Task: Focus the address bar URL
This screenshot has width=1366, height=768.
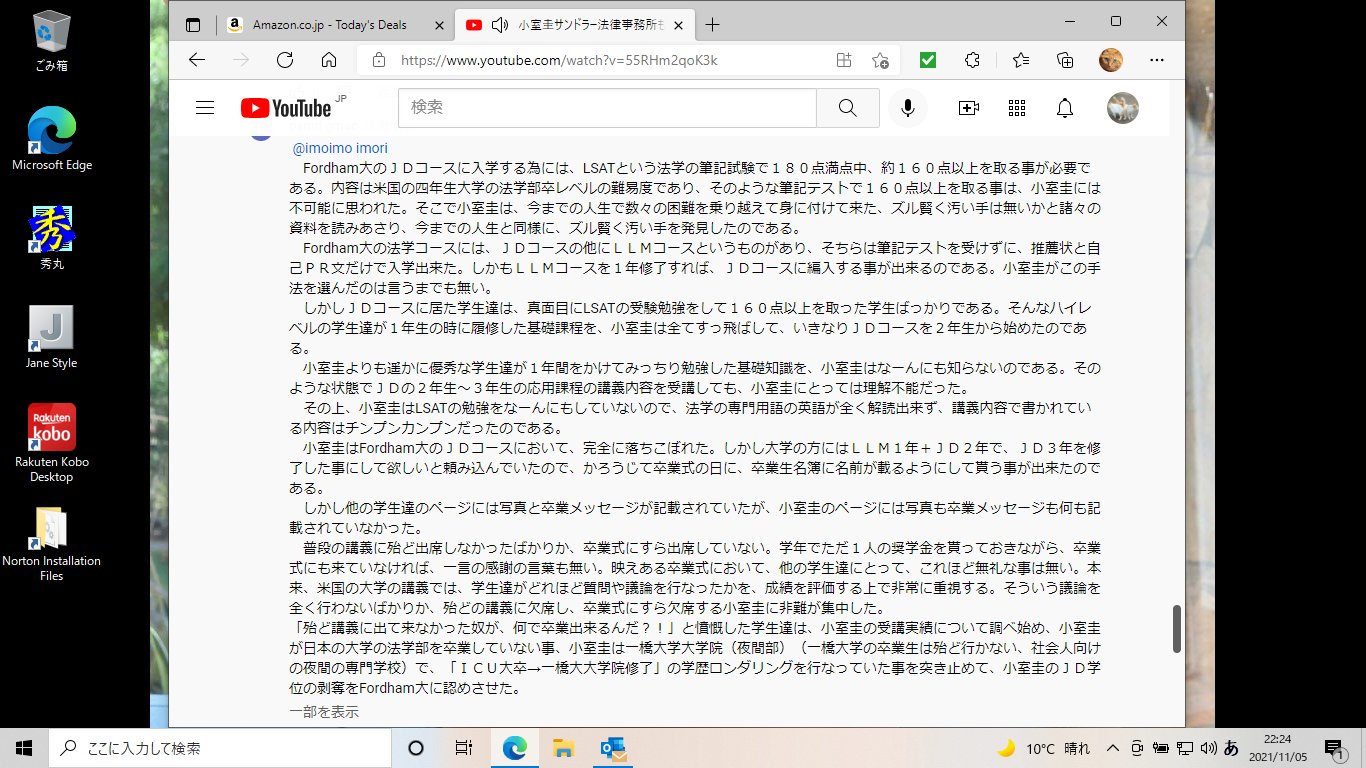Action: click(559, 60)
